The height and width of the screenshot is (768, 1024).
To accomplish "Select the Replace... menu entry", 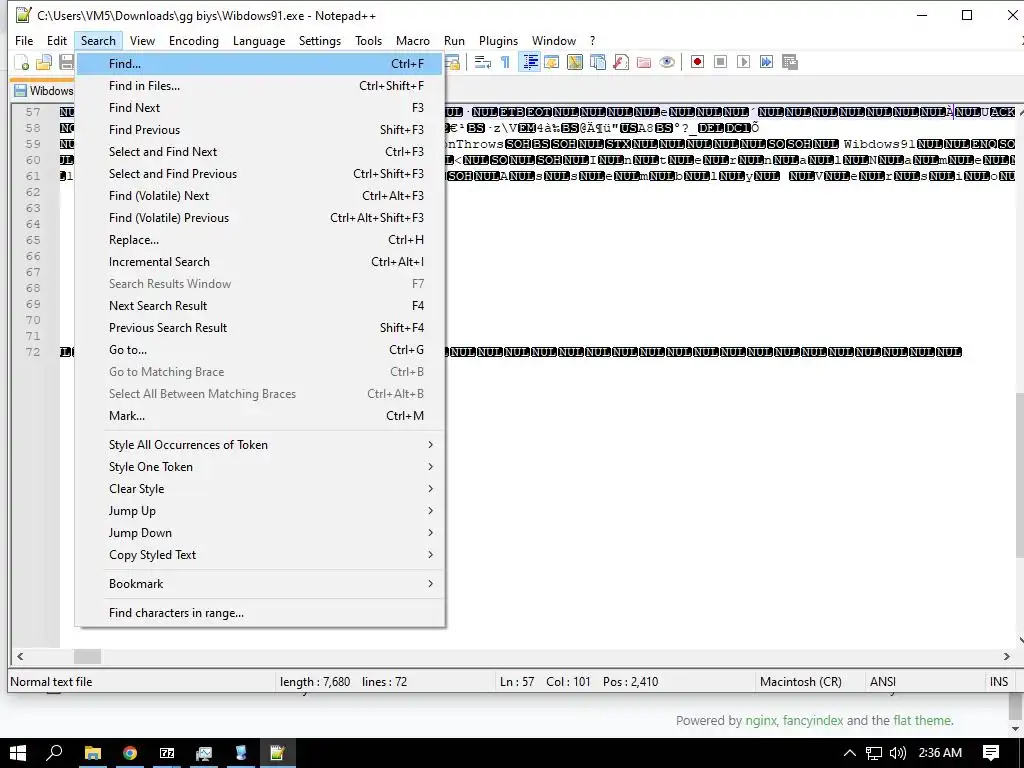I will coord(260,240).
